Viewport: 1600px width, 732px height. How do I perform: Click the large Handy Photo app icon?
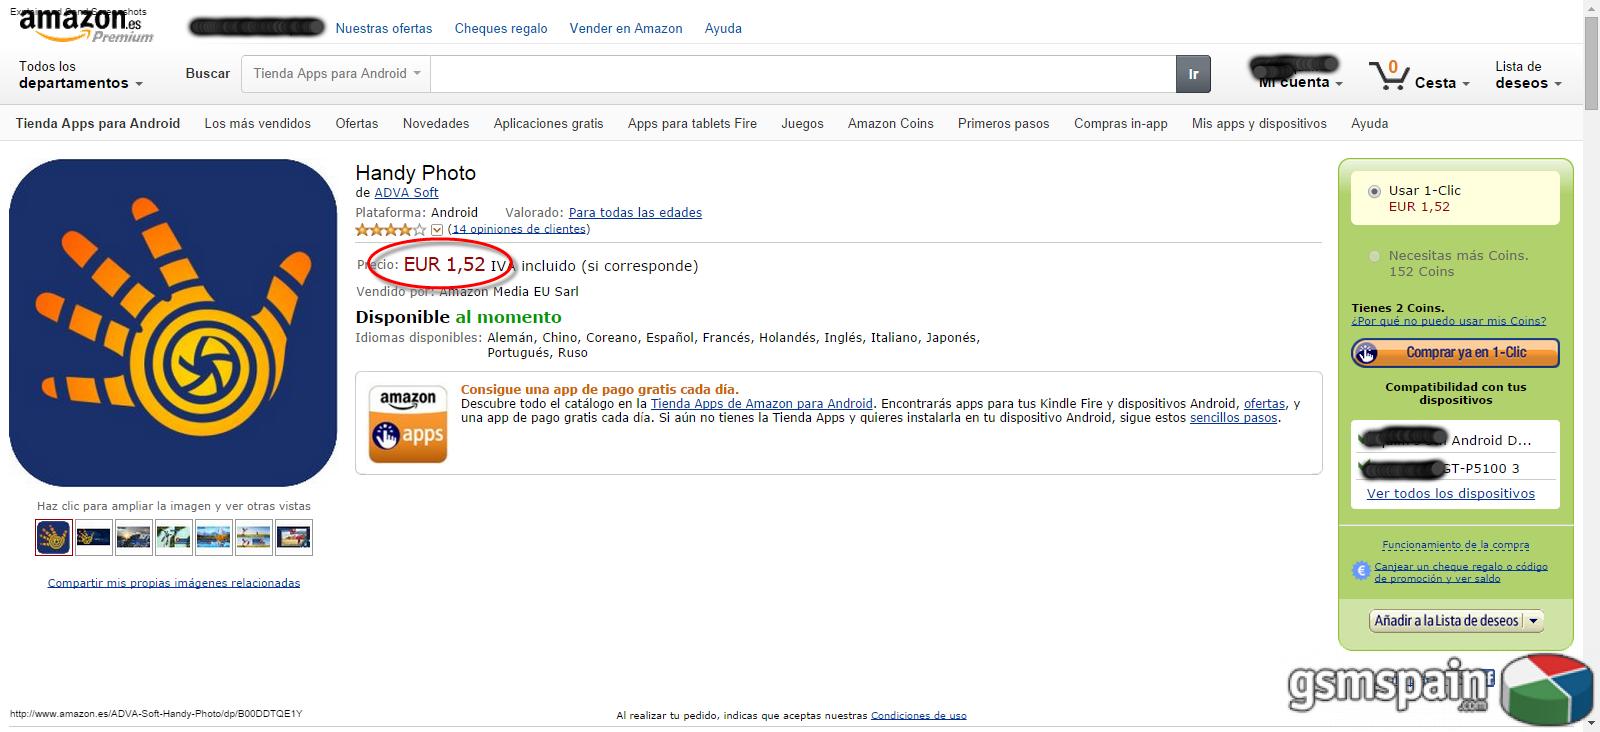pos(173,323)
